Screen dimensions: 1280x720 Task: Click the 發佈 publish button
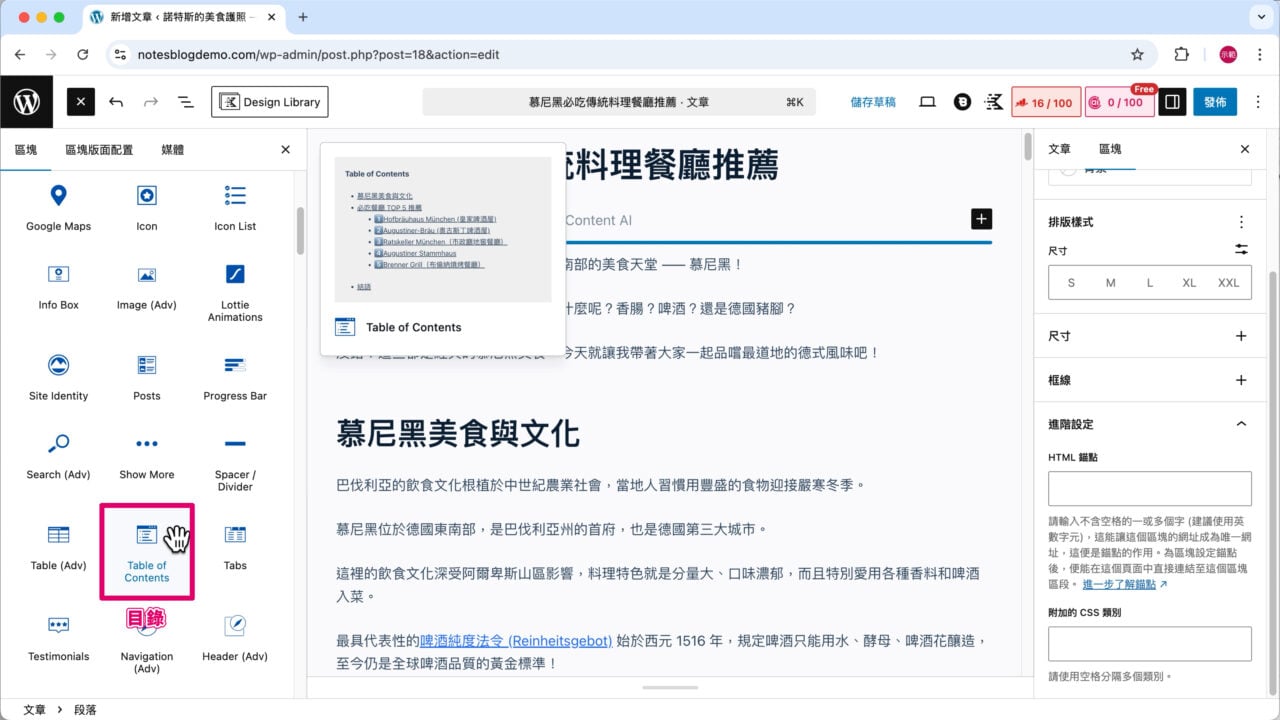click(x=1215, y=101)
